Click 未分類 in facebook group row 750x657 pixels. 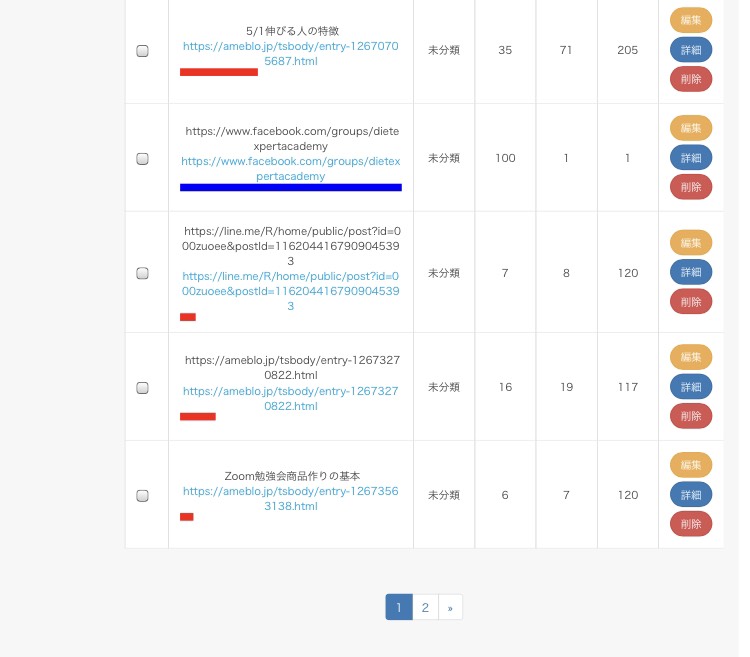click(x=444, y=158)
